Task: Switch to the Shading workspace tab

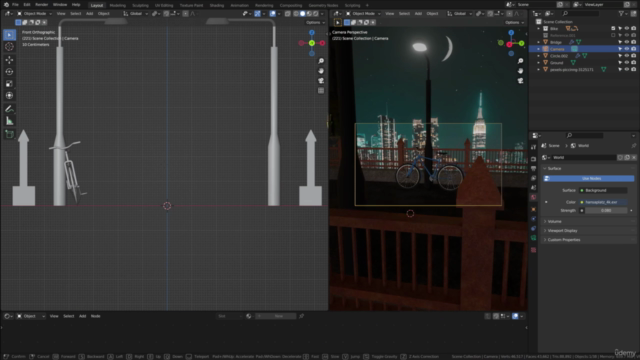Action: (217, 5)
